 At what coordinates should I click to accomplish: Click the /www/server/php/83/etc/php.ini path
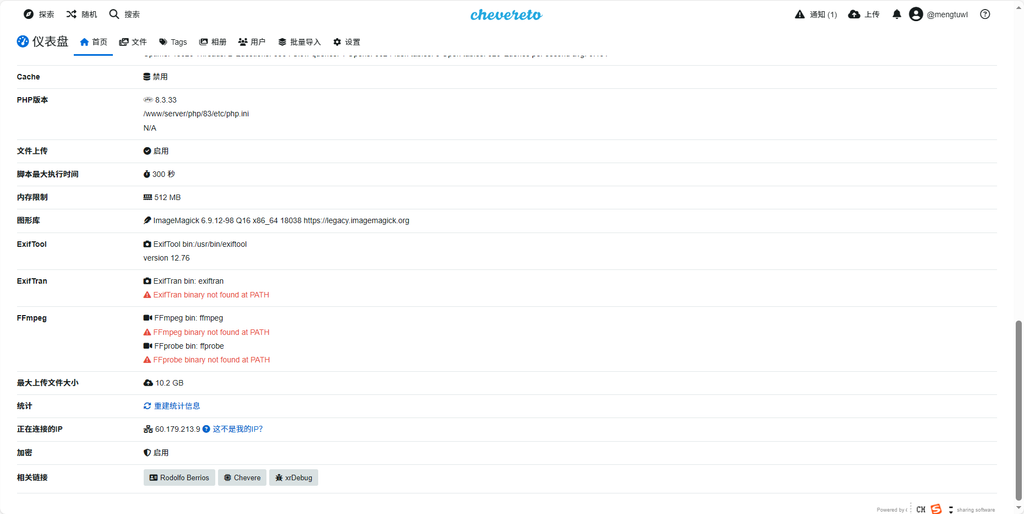(x=196, y=114)
